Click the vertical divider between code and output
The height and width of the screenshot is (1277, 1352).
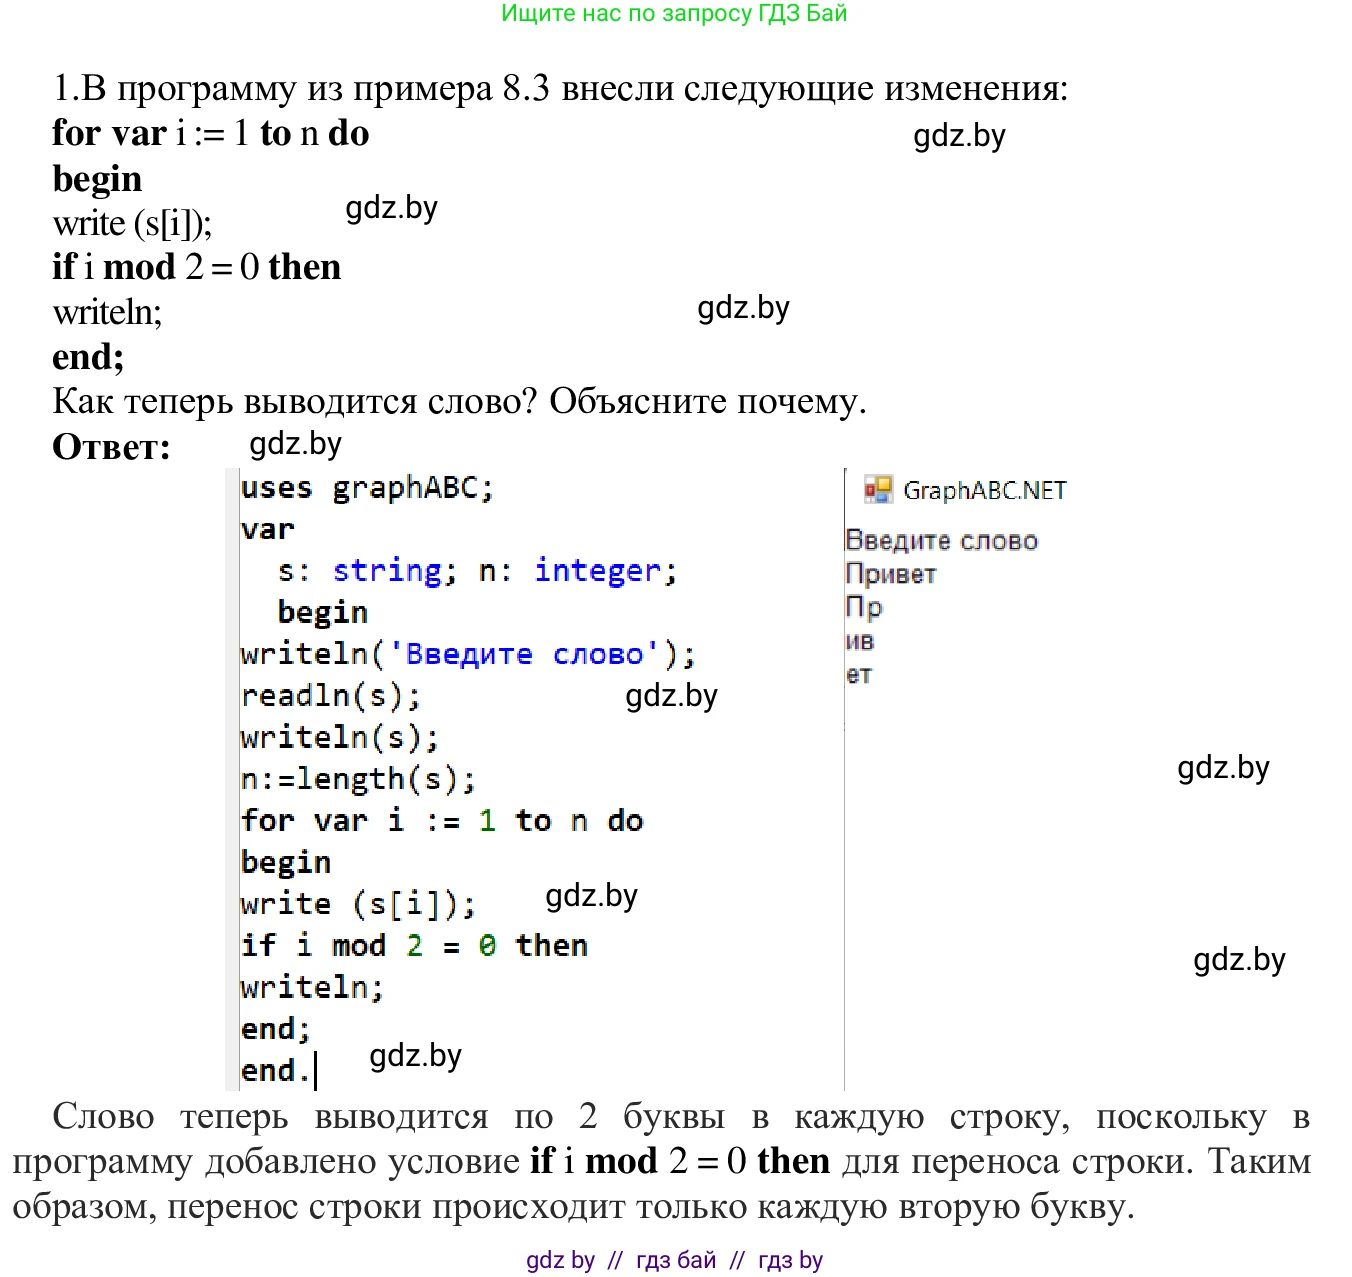tap(846, 780)
